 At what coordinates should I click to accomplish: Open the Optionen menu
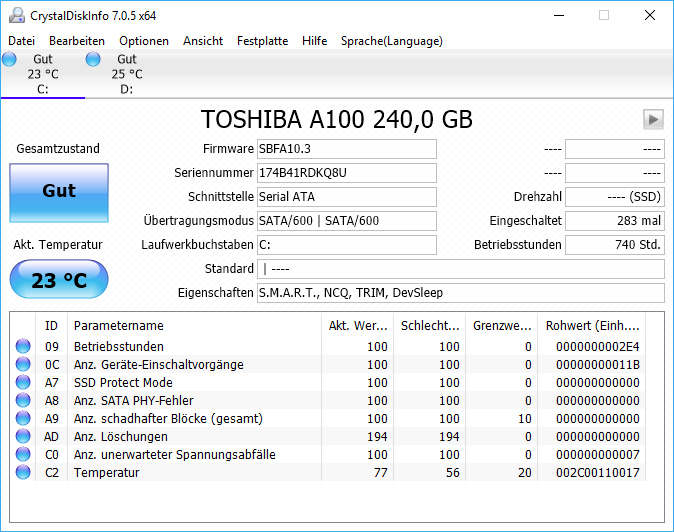(x=144, y=41)
